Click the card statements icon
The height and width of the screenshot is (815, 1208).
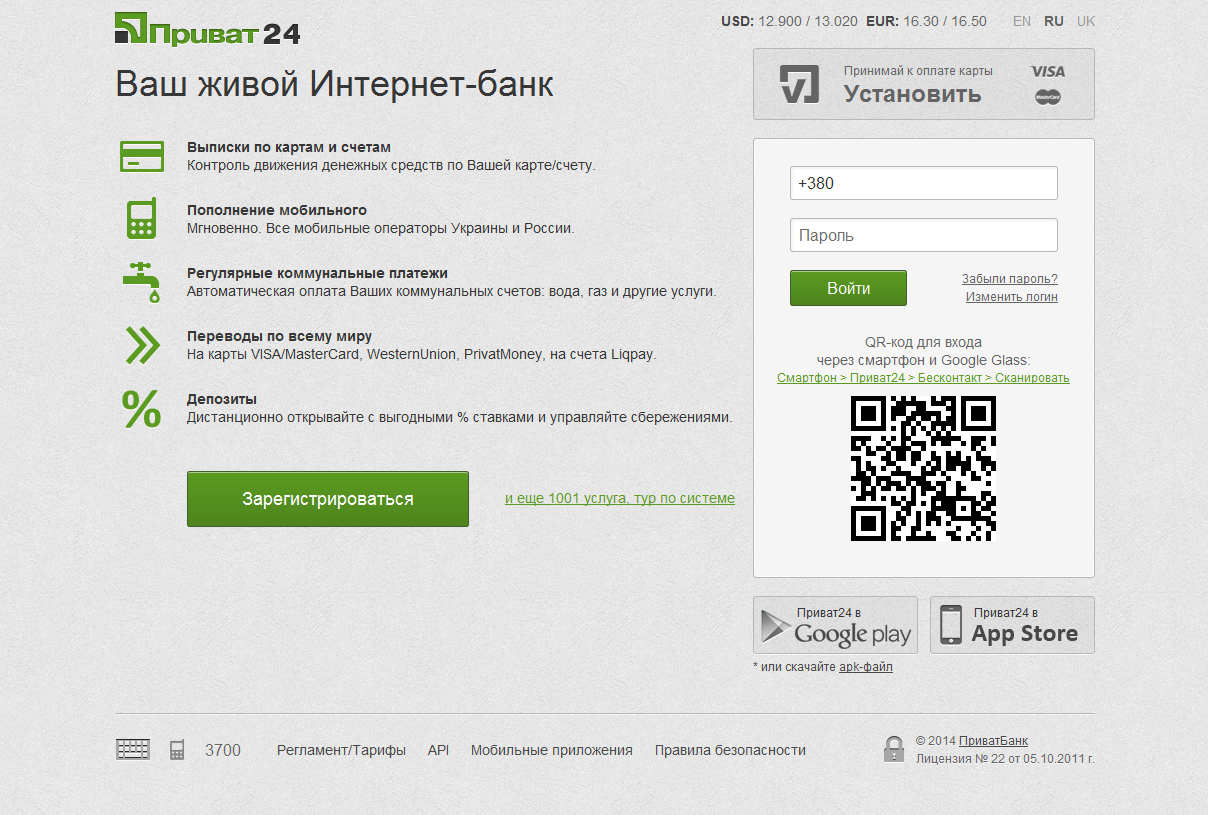[x=142, y=156]
